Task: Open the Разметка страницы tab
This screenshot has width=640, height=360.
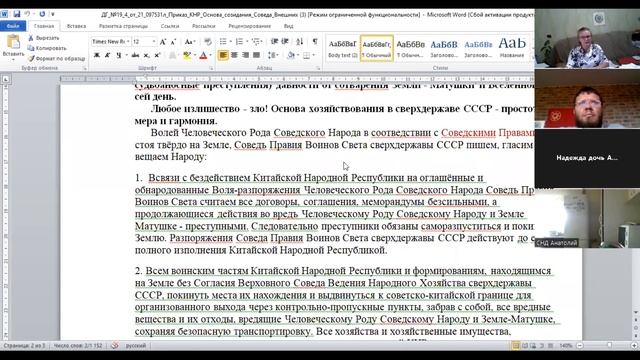Action: 123,26
